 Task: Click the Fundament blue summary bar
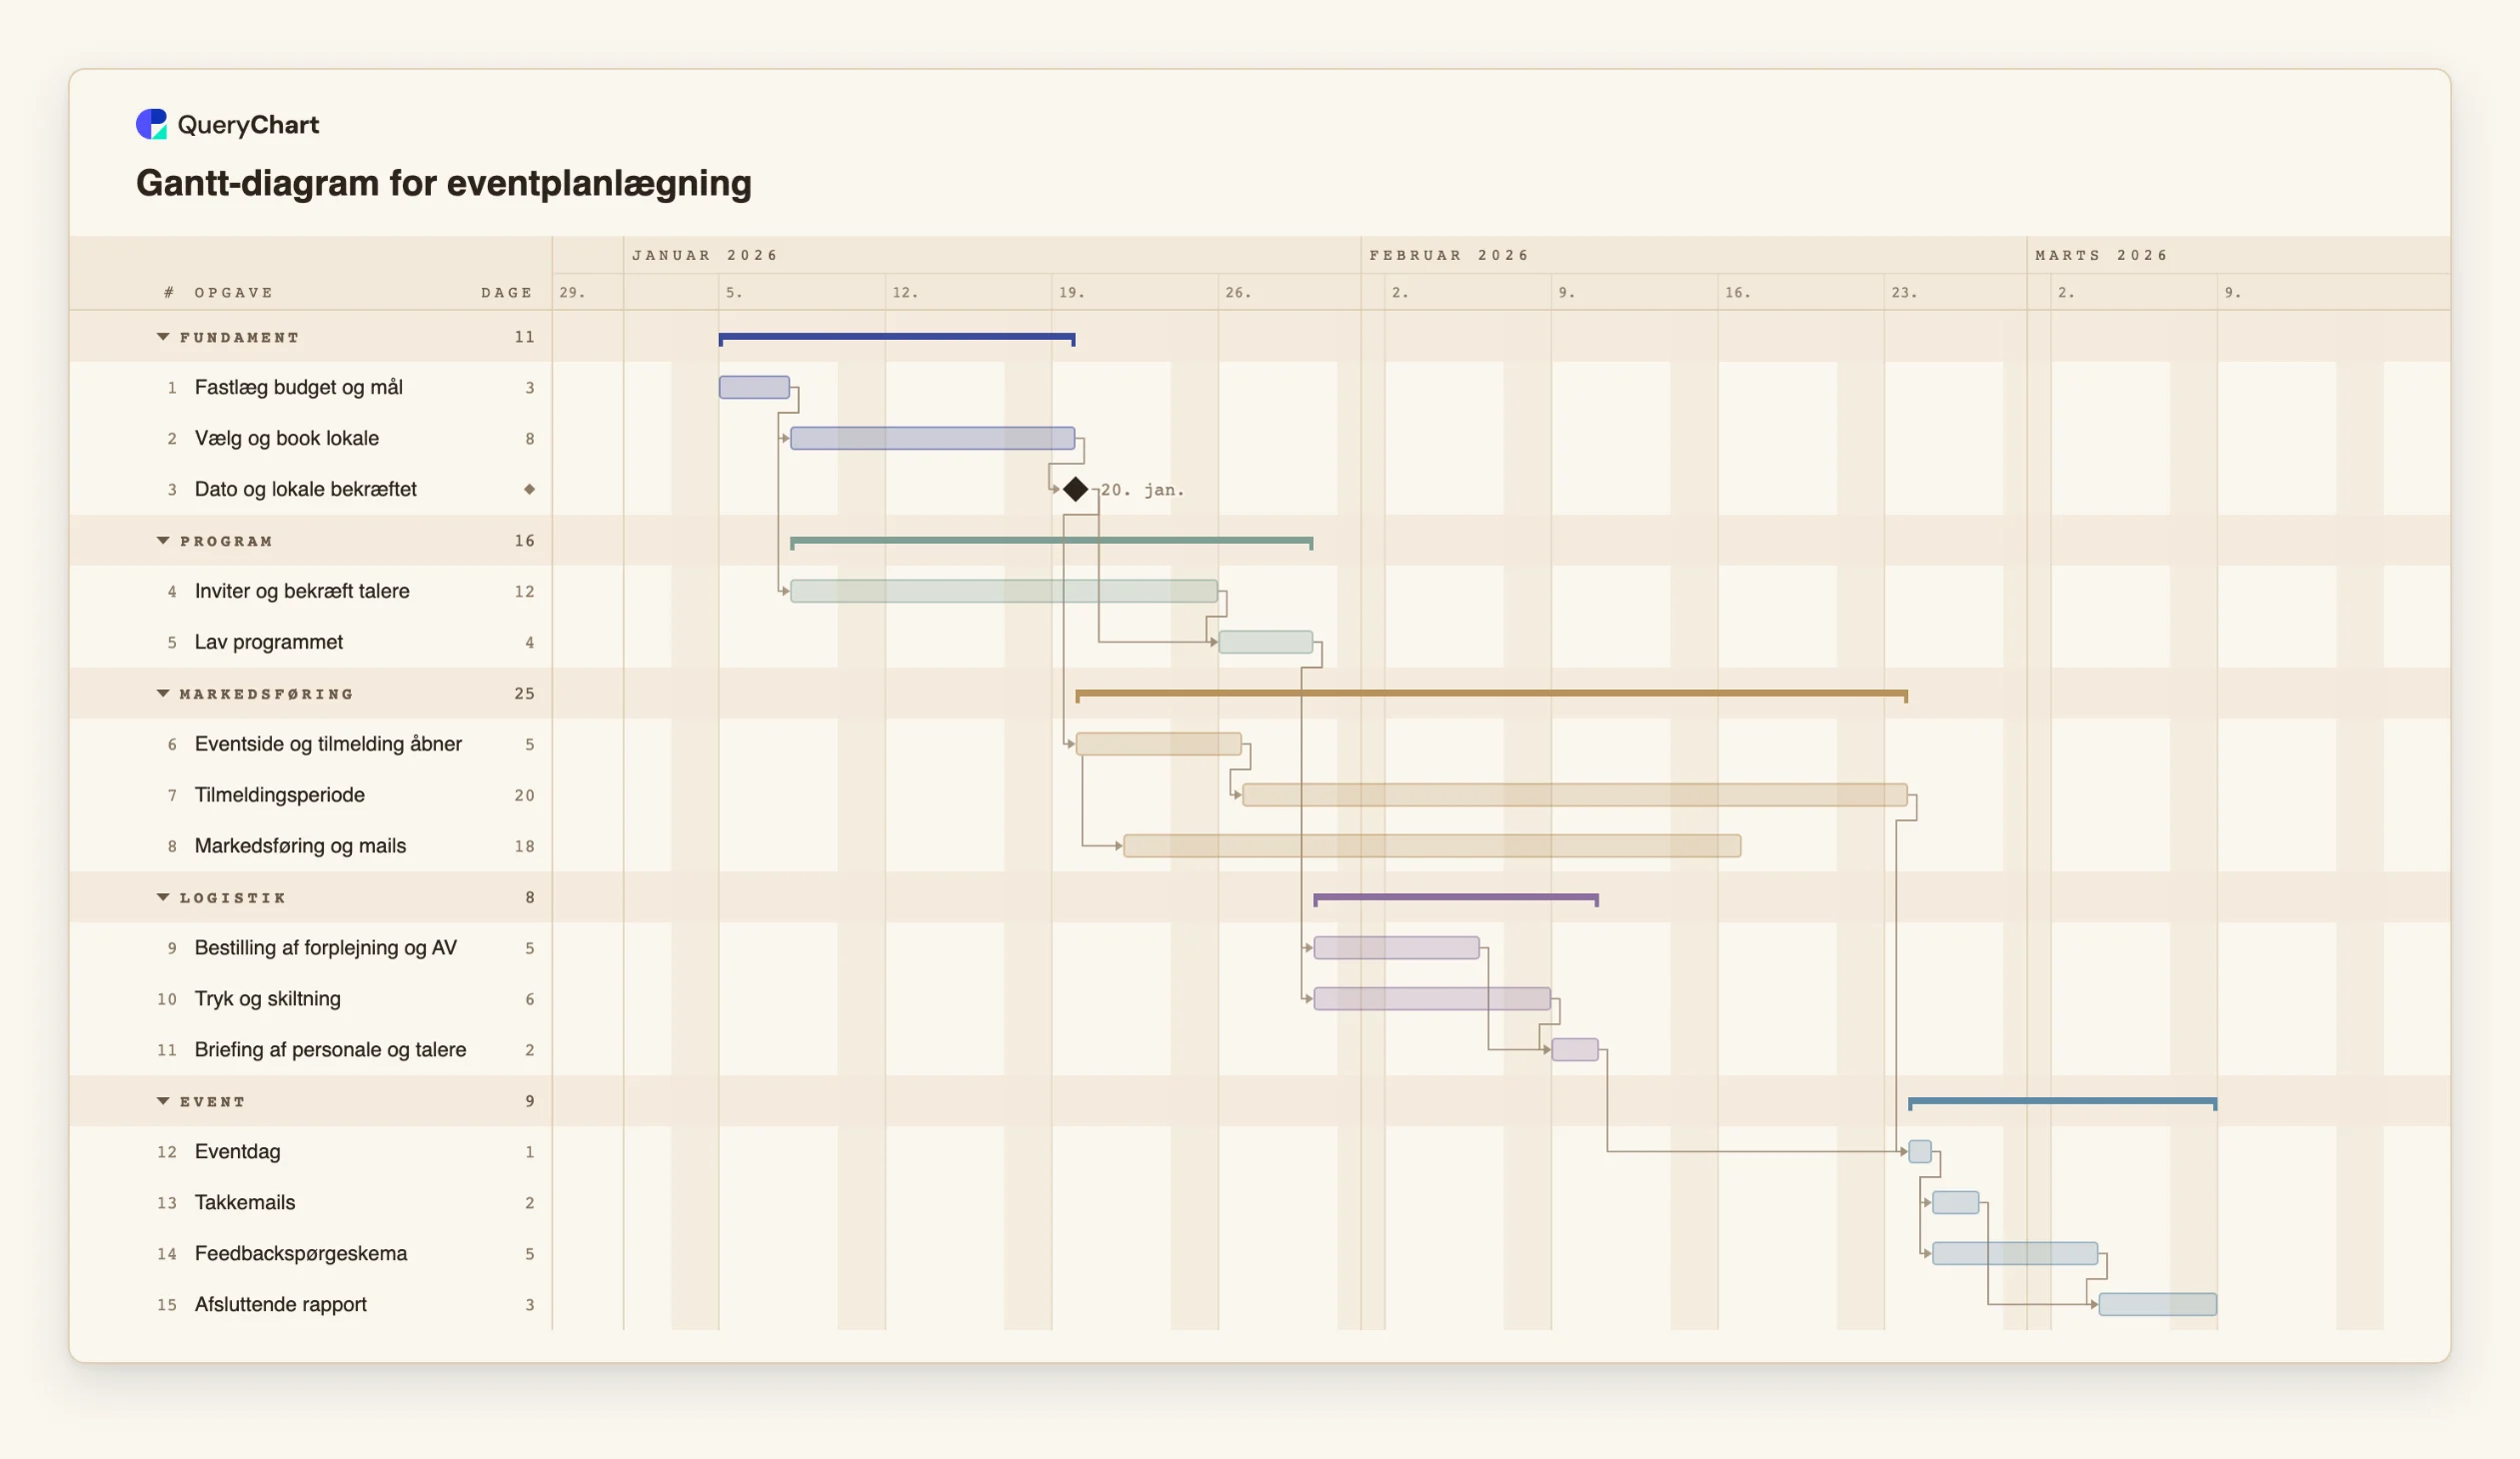(x=897, y=338)
